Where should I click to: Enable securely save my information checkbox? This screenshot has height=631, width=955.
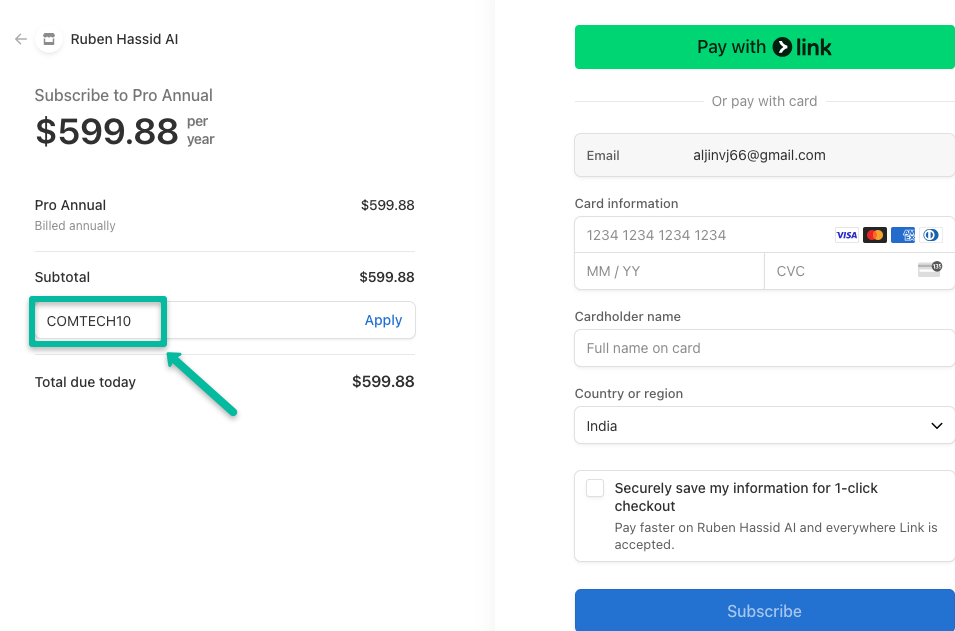pos(595,488)
